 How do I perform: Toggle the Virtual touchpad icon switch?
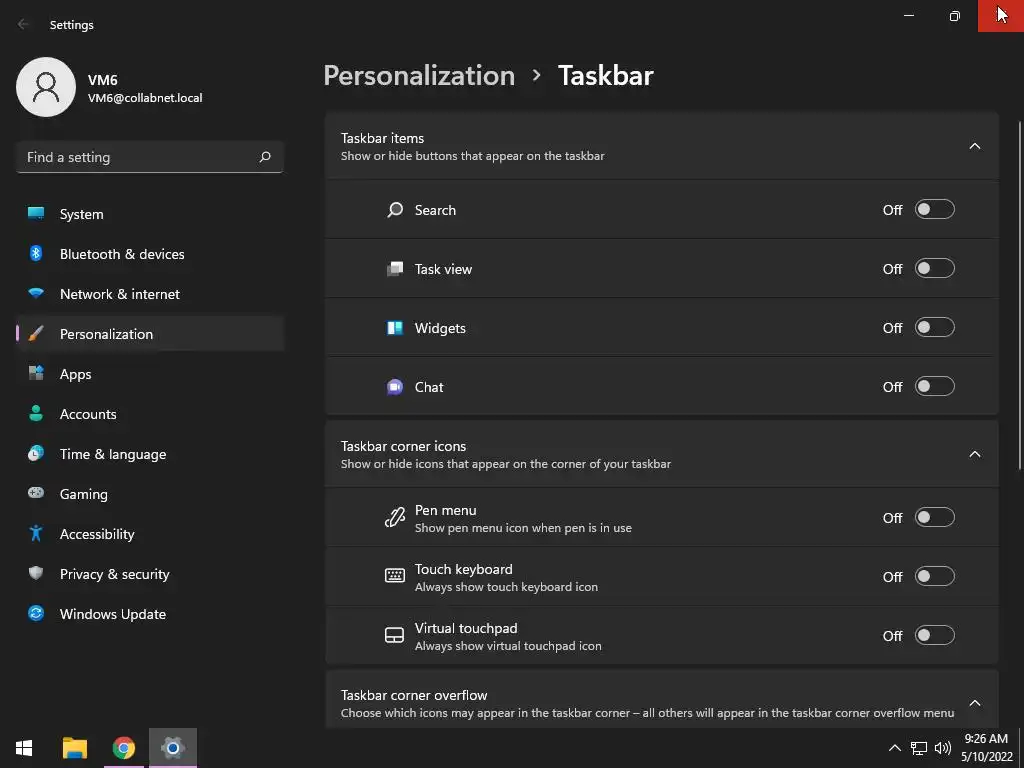[935, 636]
